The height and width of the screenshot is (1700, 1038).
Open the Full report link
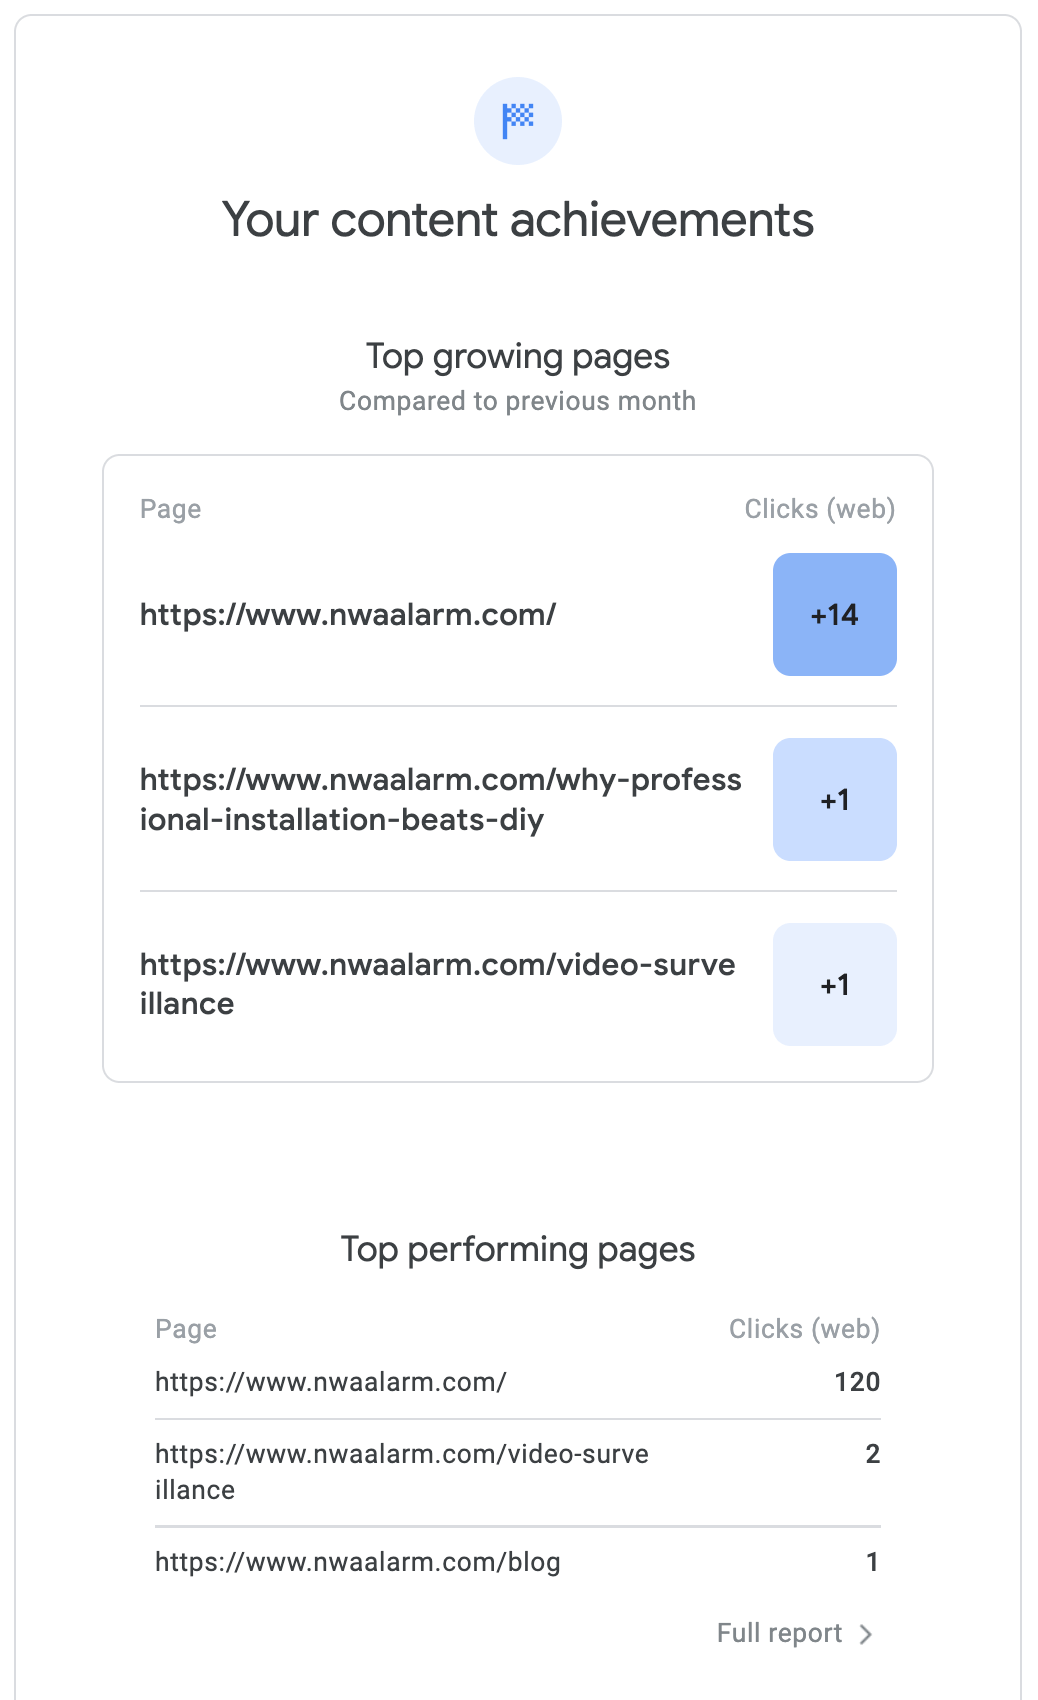780,1633
